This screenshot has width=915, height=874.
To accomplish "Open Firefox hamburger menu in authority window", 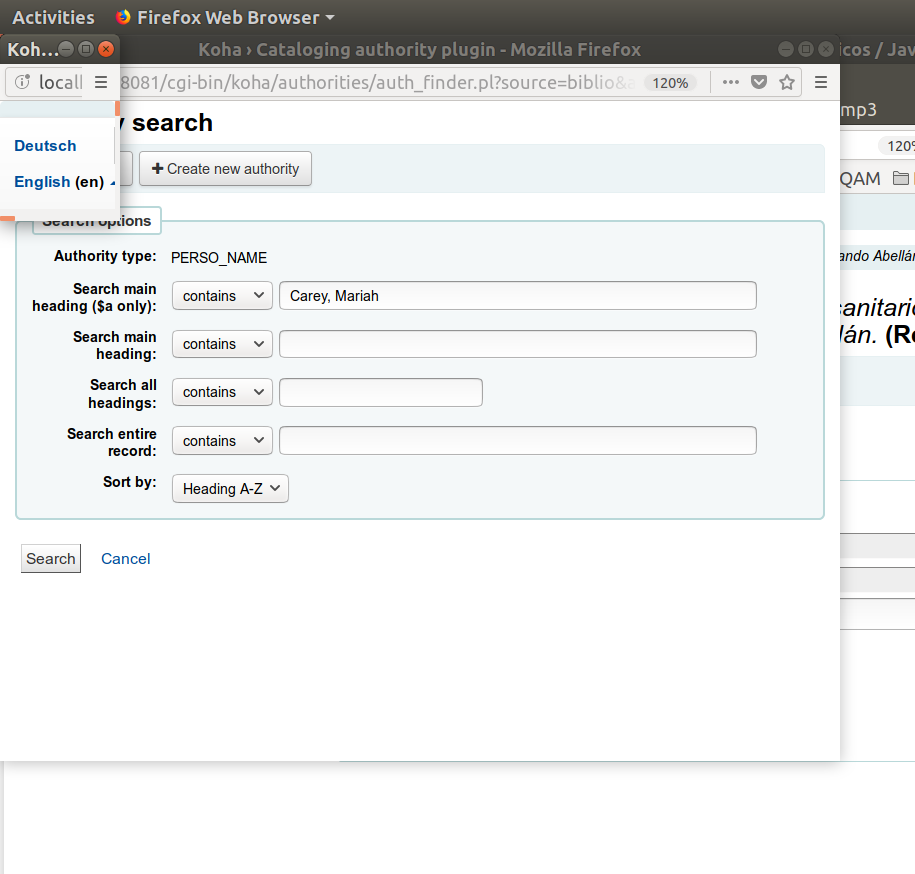I will click(821, 82).
